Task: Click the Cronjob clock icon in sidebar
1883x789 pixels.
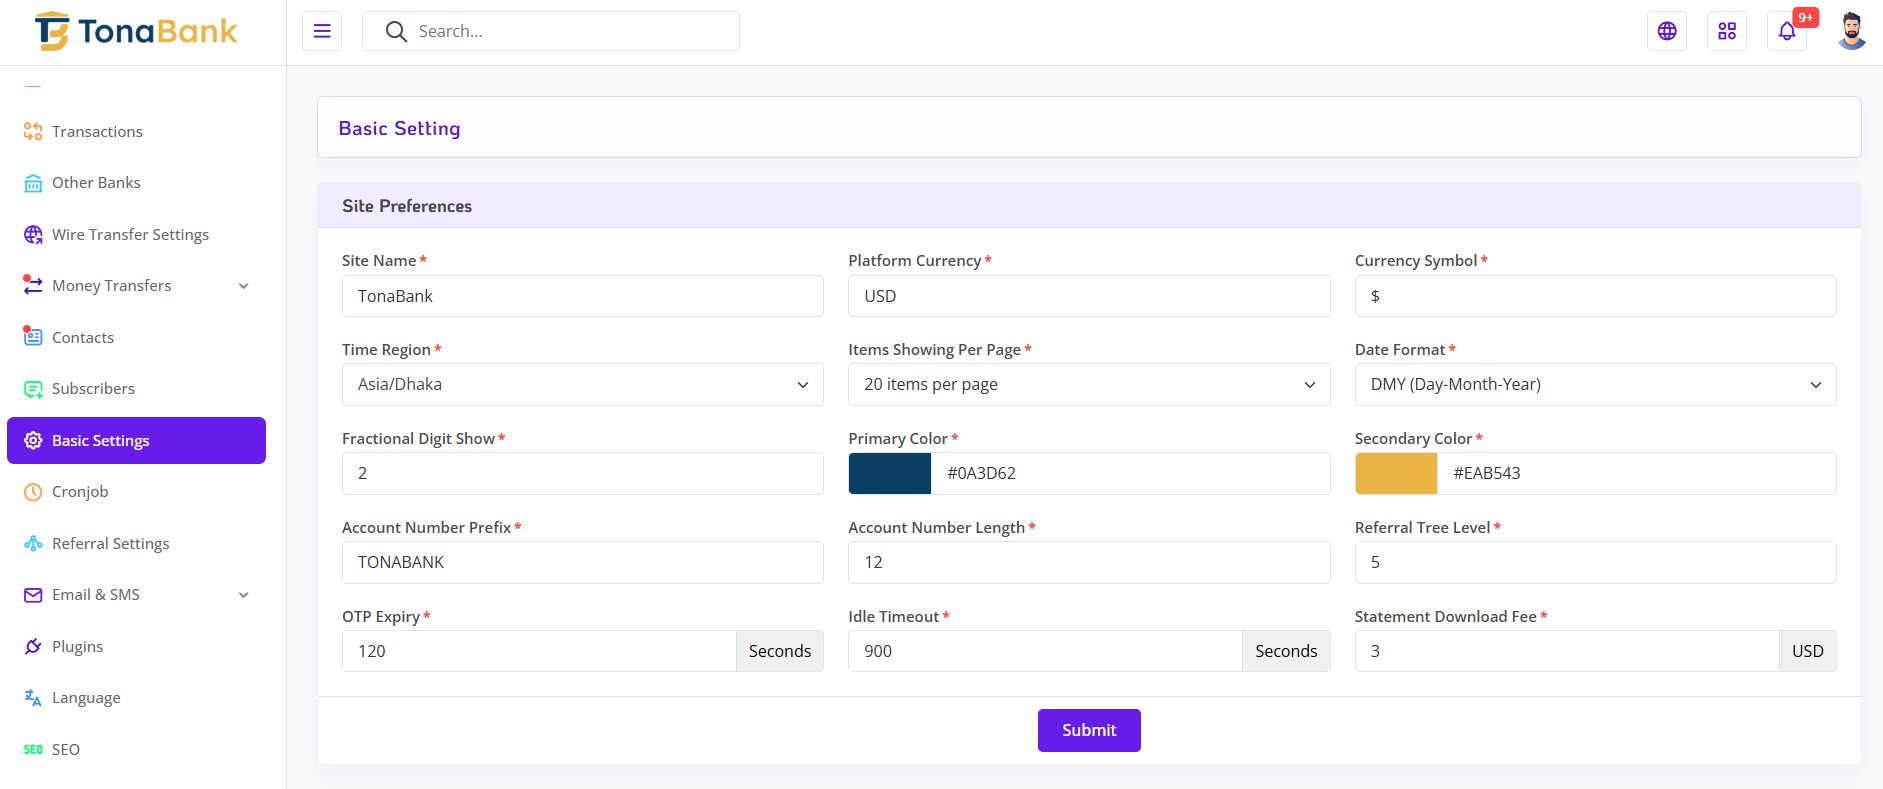Action: [33, 492]
